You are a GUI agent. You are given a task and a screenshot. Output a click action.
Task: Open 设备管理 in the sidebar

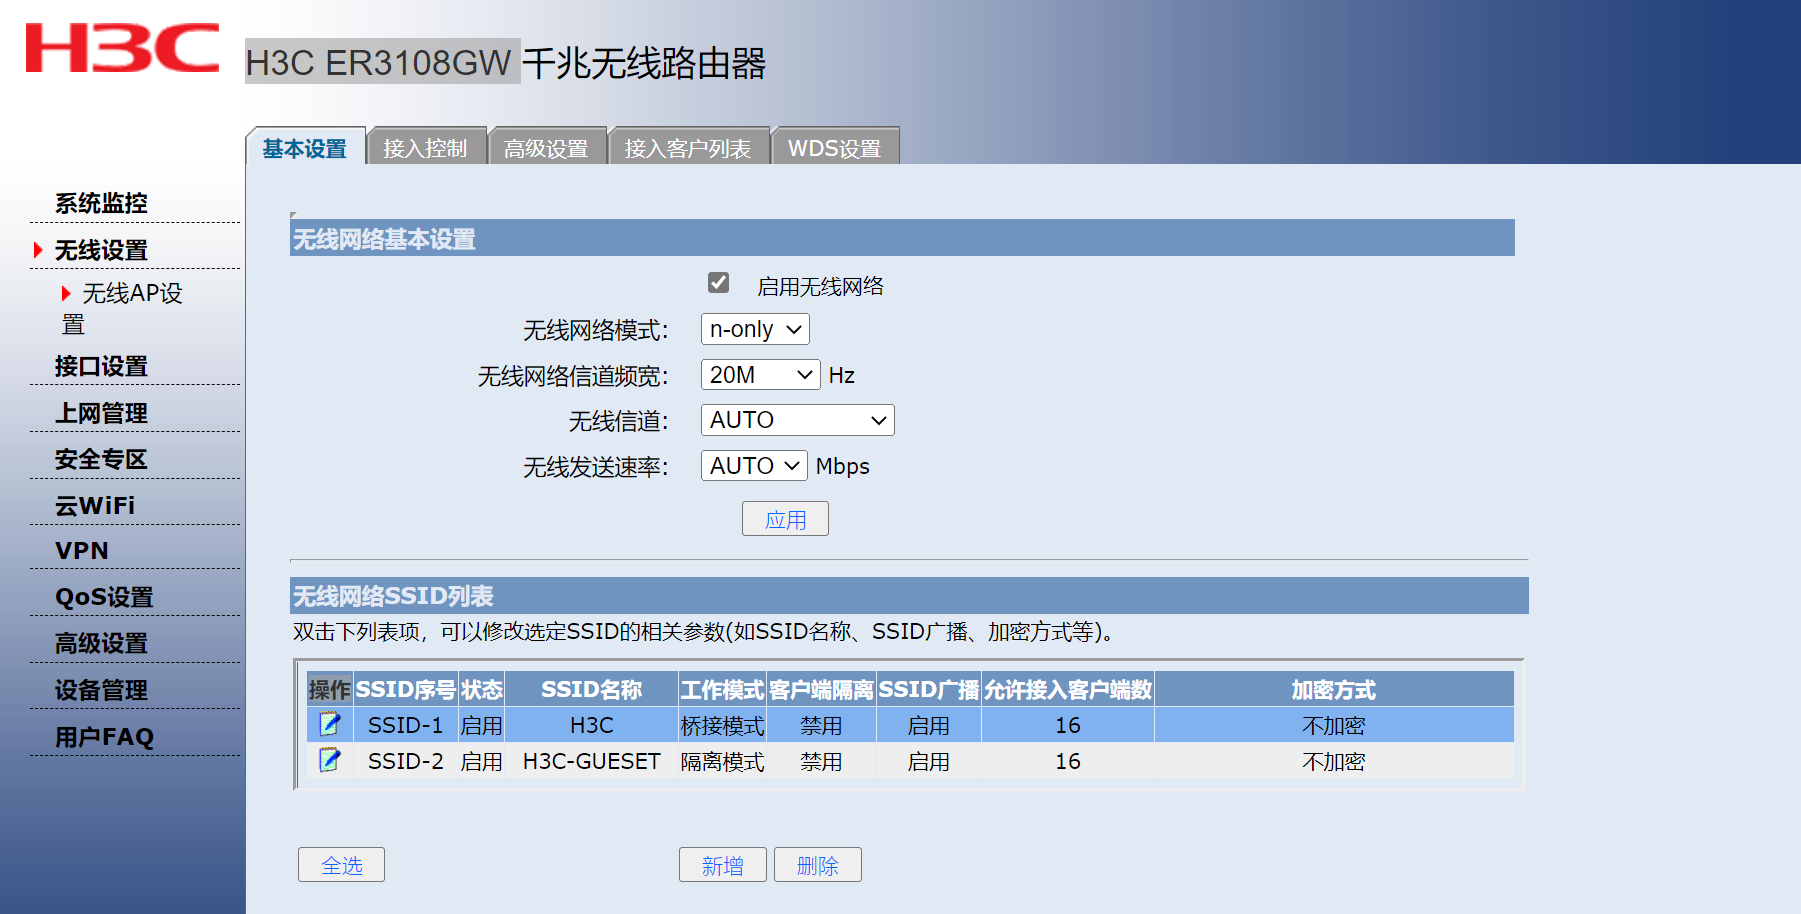(x=101, y=690)
